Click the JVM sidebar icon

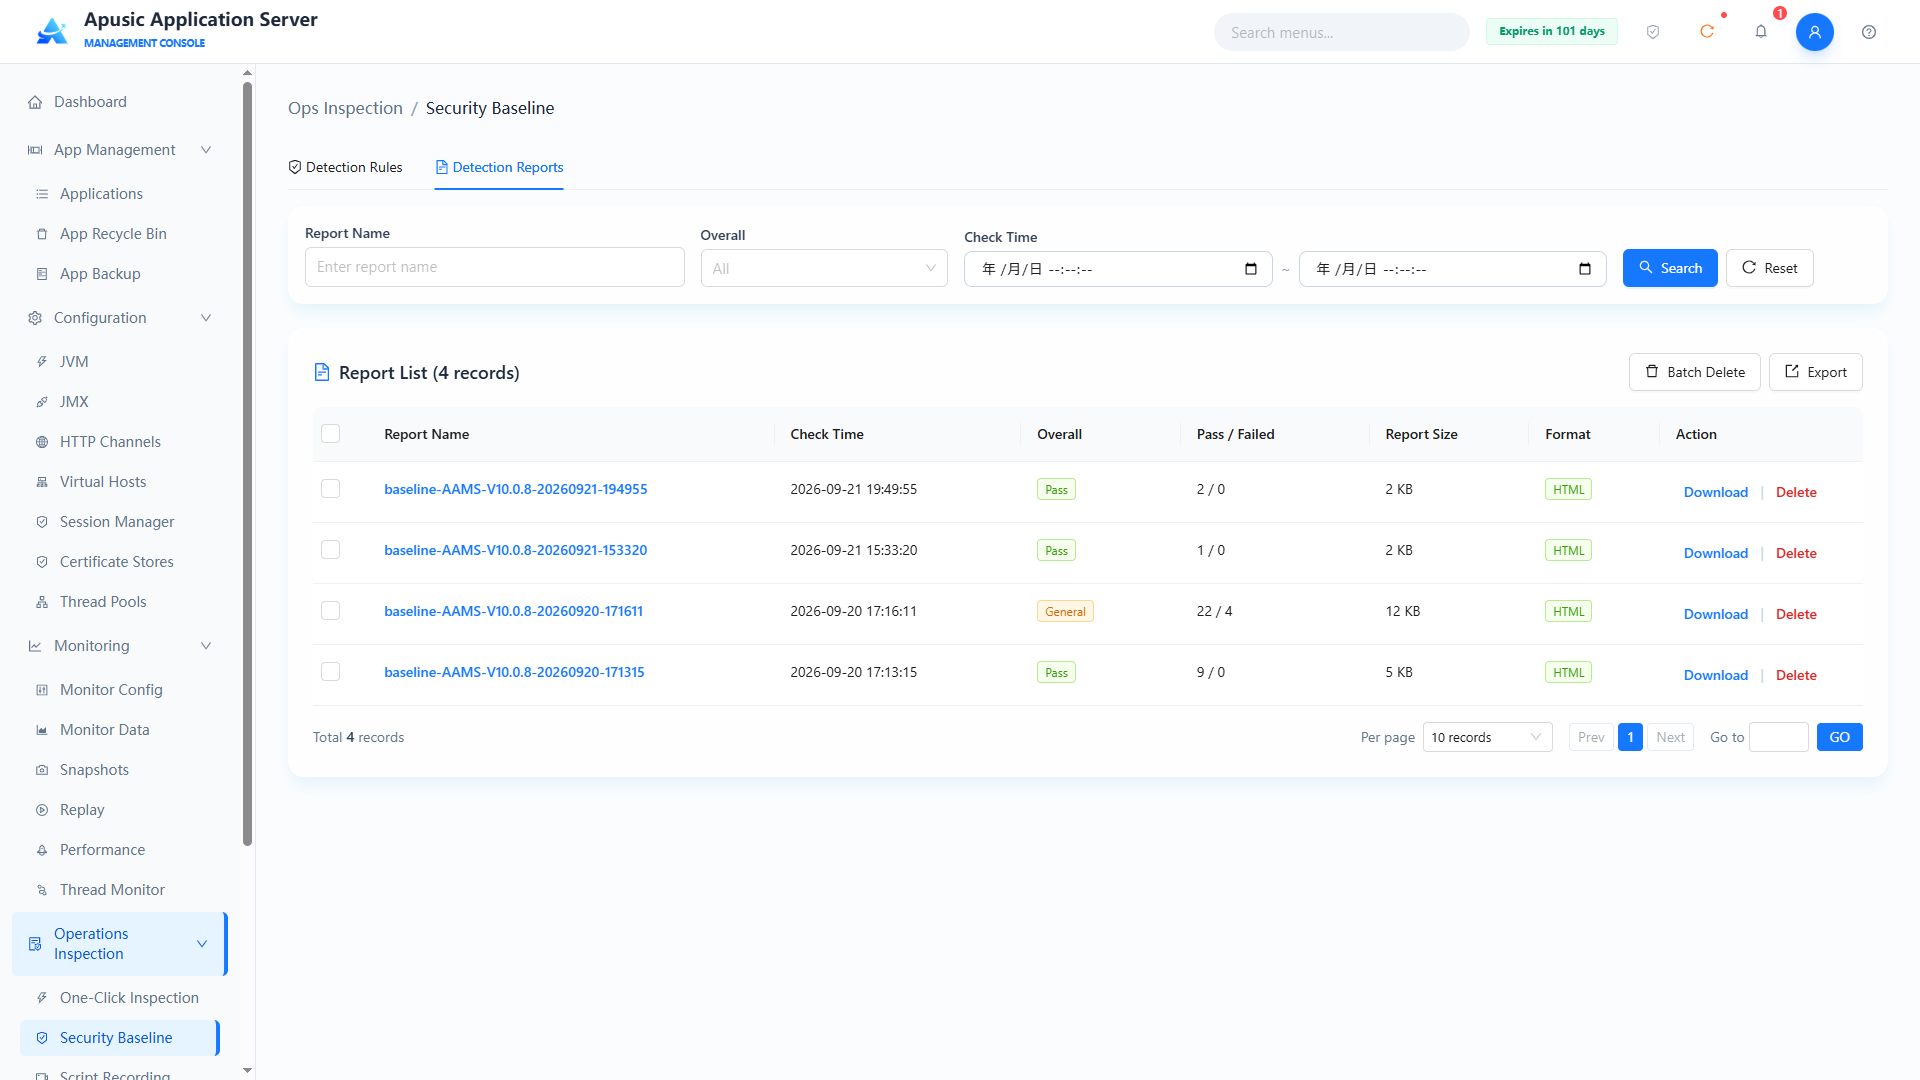pos(42,362)
